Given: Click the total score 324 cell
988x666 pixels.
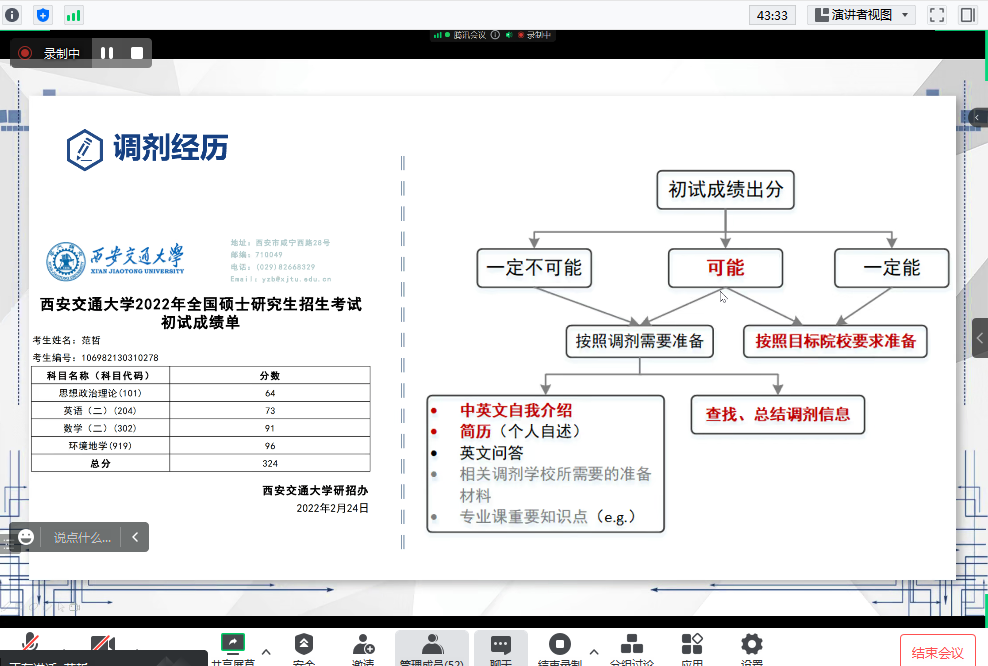Looking at the screenshot, I should pos(270,464).
